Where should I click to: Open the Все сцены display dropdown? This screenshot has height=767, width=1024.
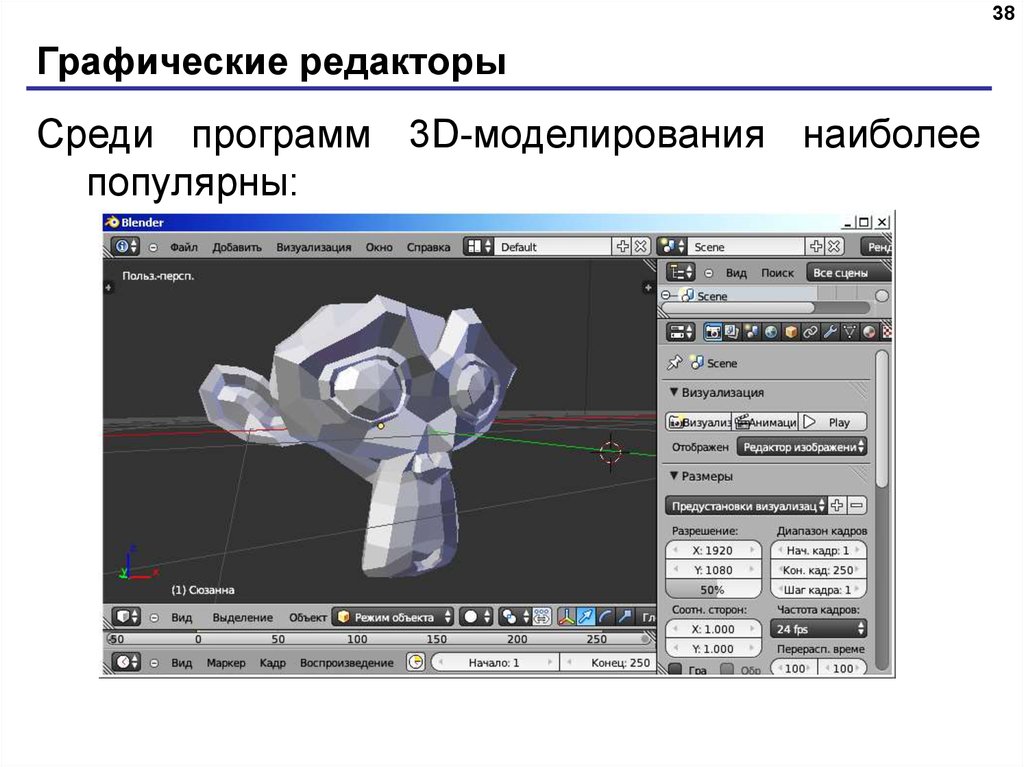[848, 272]
